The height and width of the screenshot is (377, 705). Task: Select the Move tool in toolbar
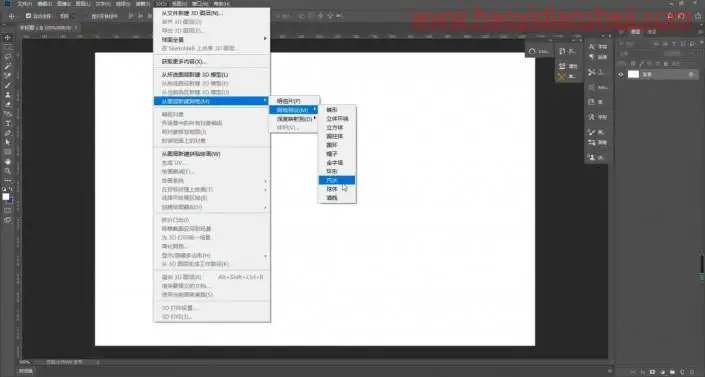[8, 37]
